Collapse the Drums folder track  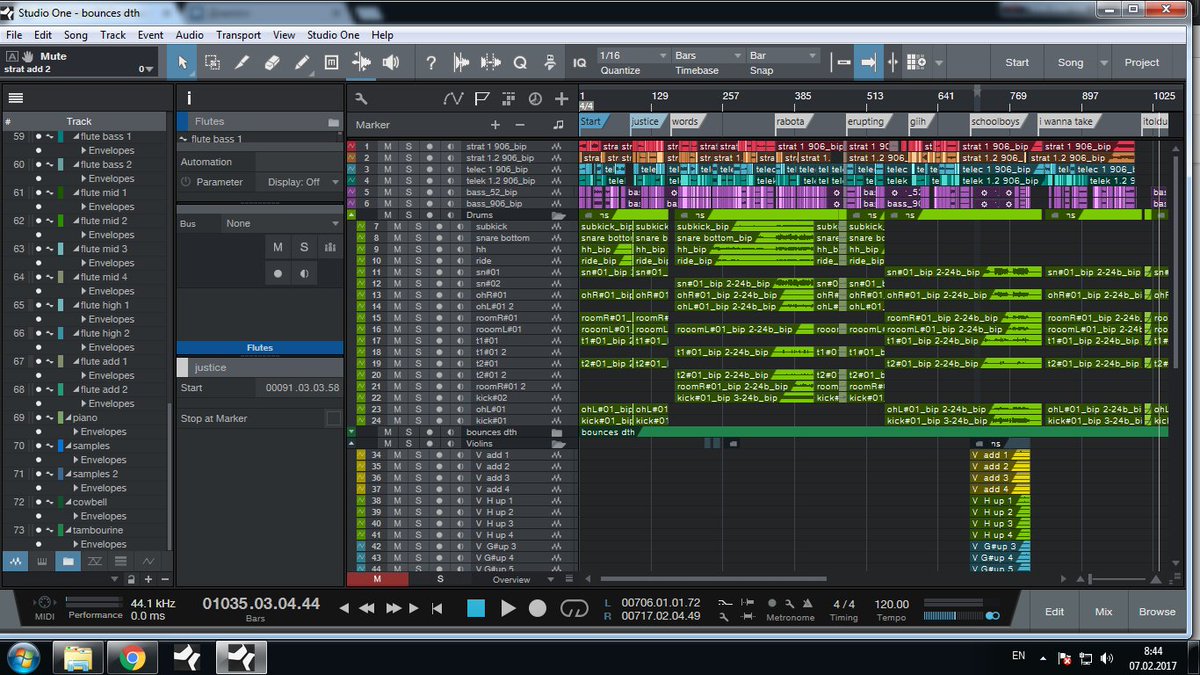351,215
